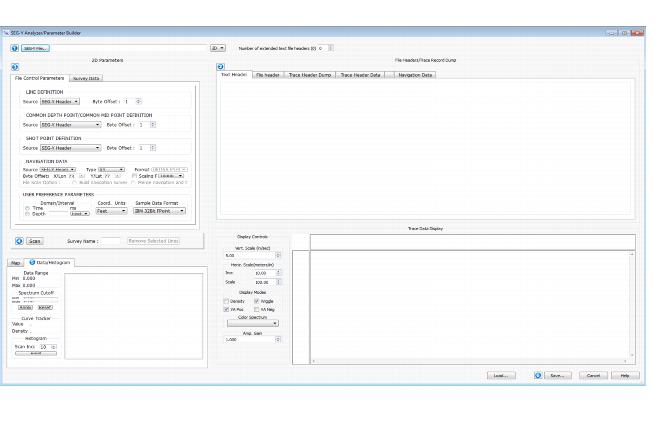Image resolution: width=655 pixels, height=427 pixels.
Task: Click the blue icon left of Save button
Action: [x=538, y=375]
